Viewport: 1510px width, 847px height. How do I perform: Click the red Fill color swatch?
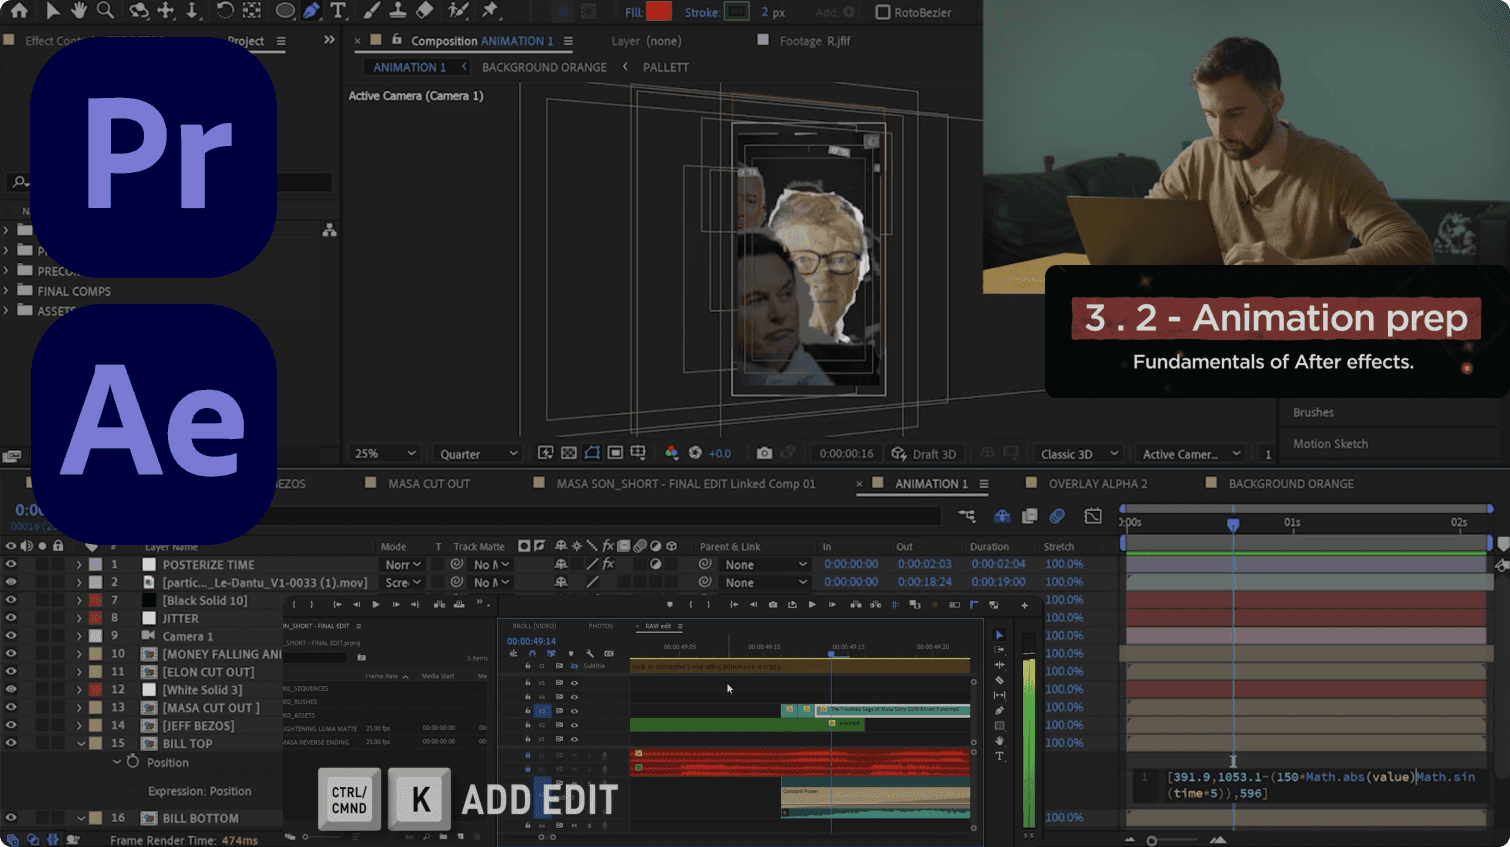click(x=659, y=12)
